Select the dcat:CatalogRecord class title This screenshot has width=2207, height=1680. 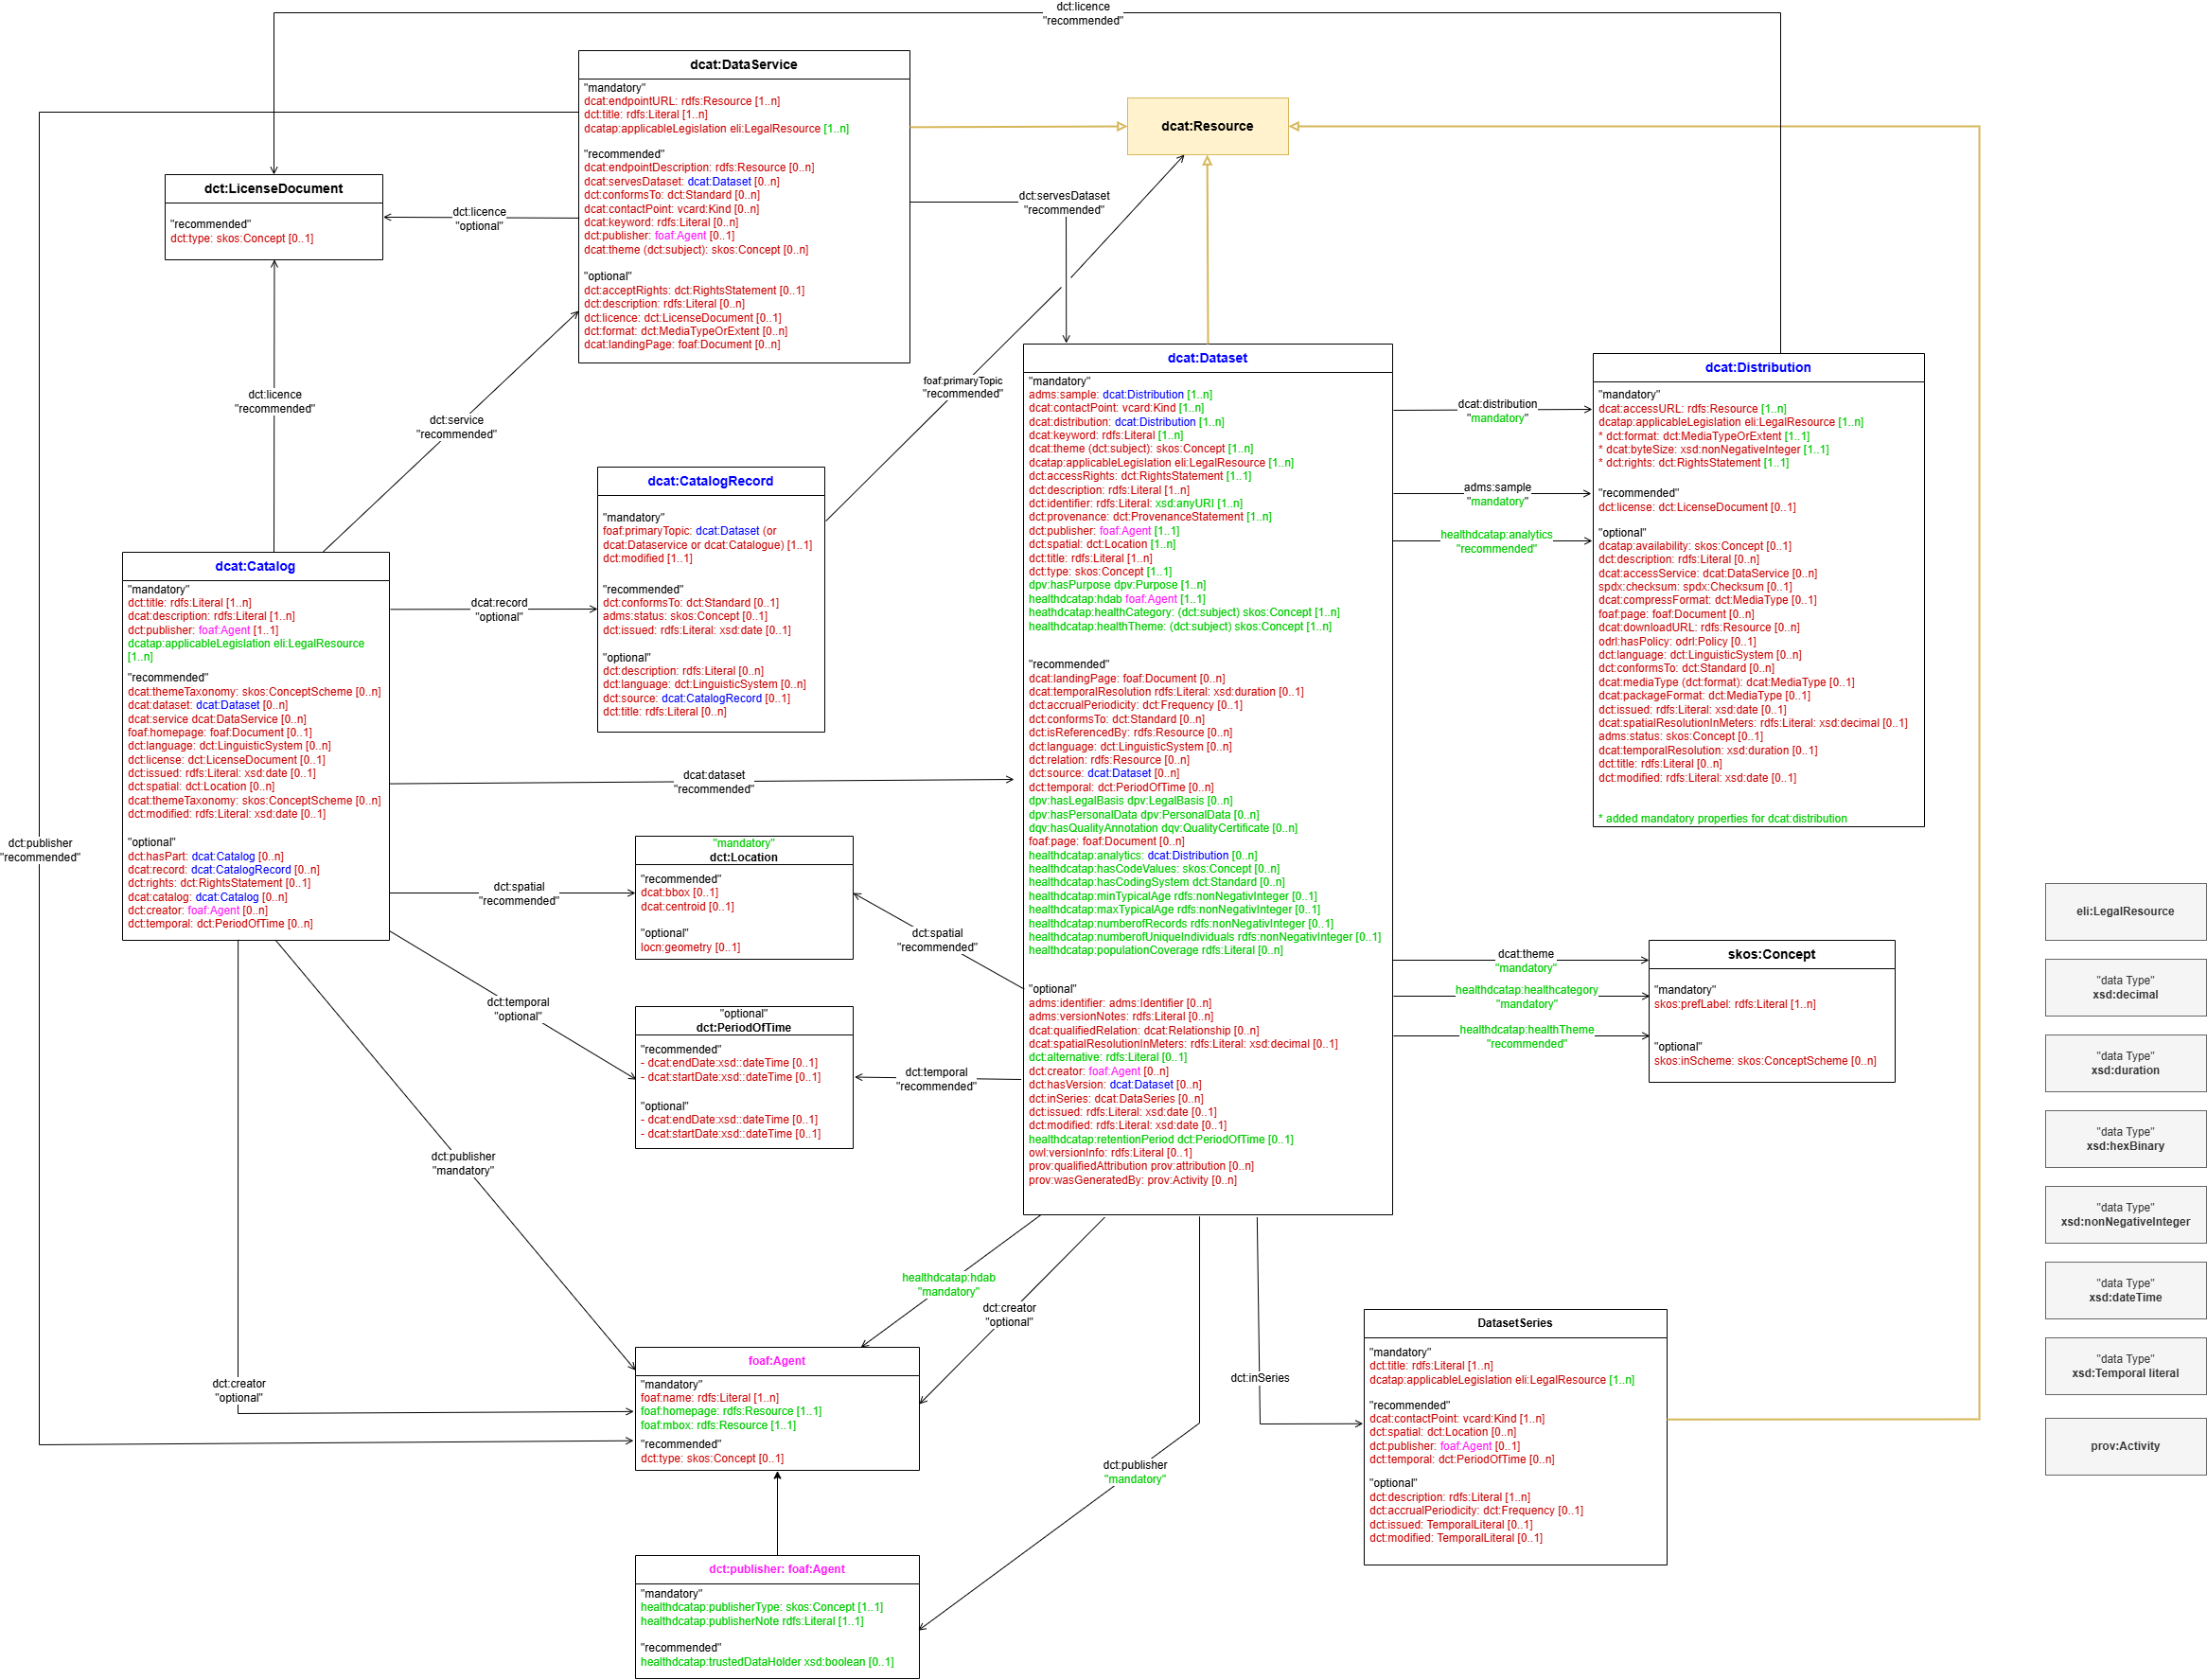pyautogui.click(x=710, y=481)
